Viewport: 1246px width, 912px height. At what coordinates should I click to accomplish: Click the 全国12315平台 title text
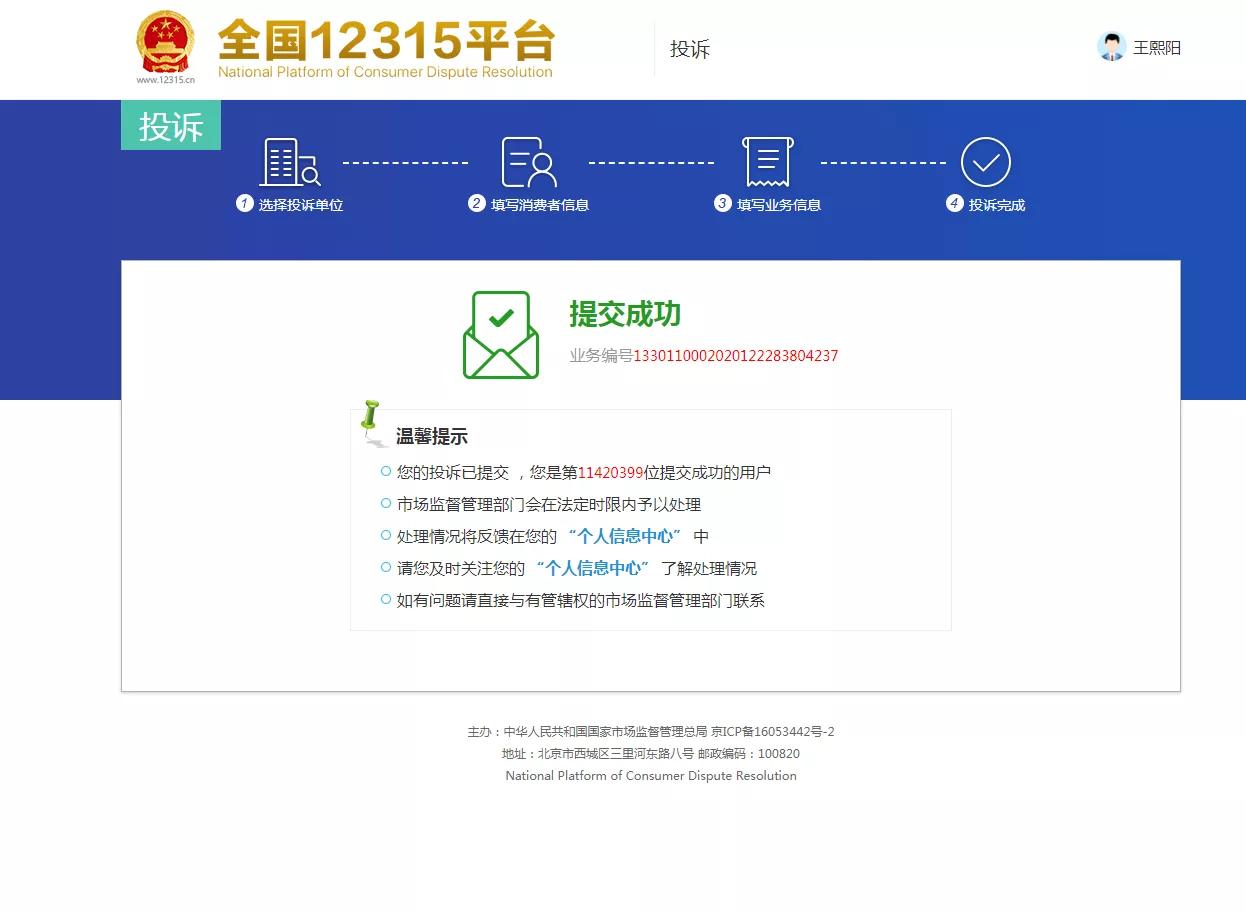pyautogui.click(x=385, y=41)
